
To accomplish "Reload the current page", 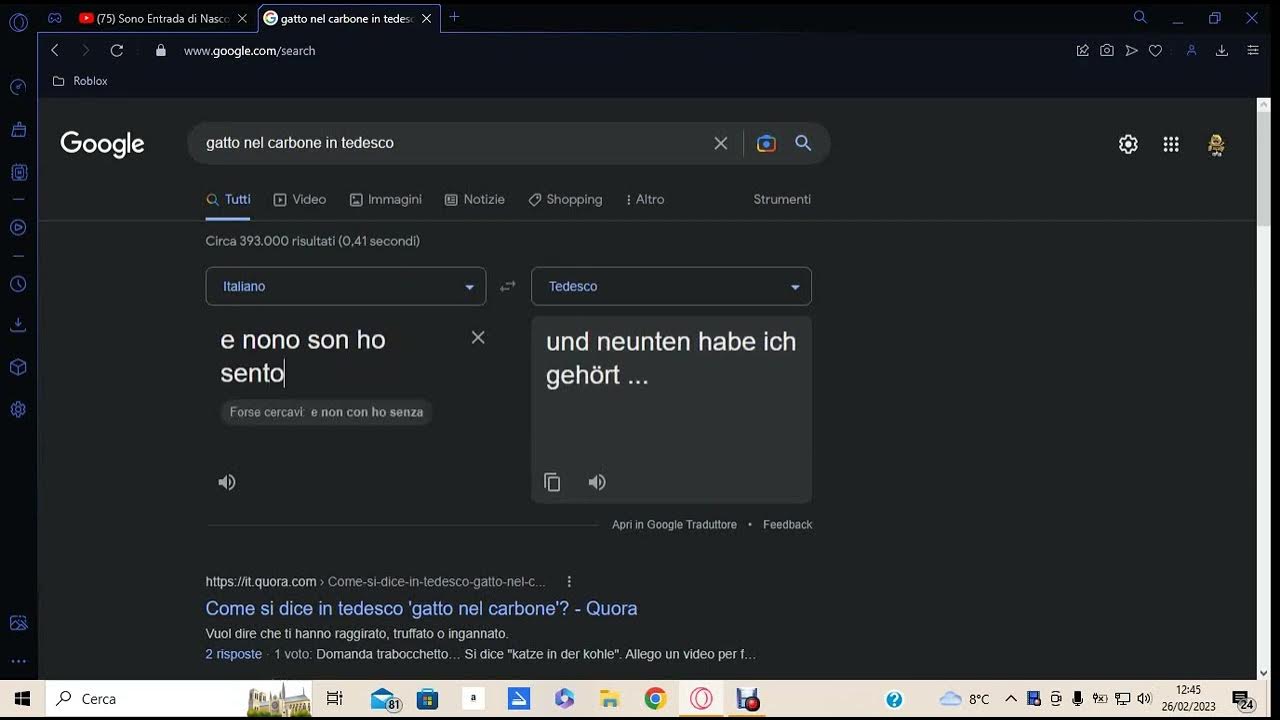I will tap(117, 50).
